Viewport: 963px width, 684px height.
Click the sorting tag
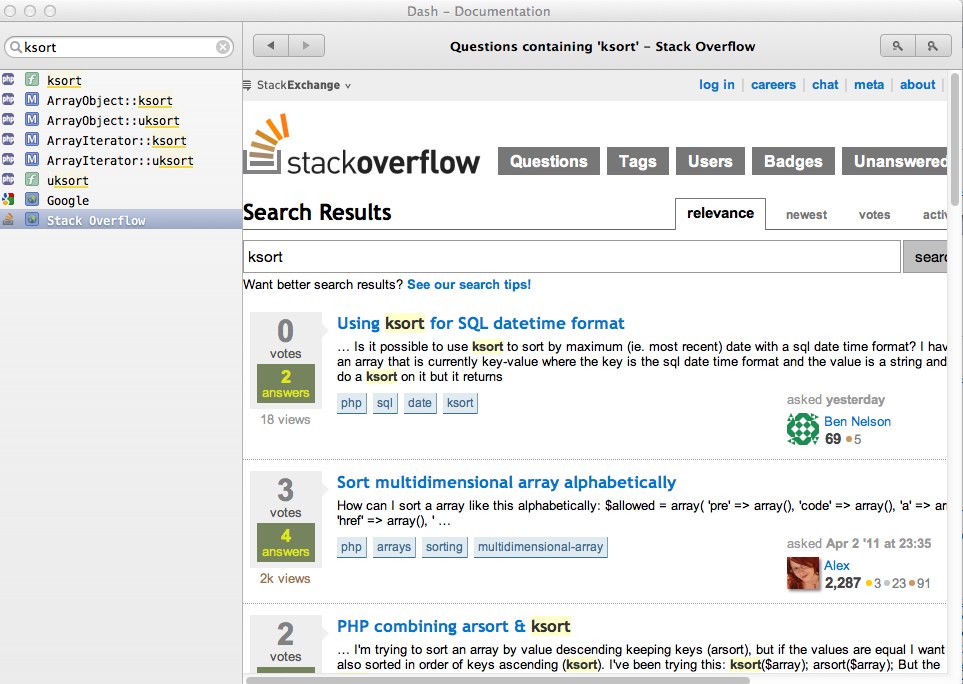pyautogui.click(x=444, y=546)
